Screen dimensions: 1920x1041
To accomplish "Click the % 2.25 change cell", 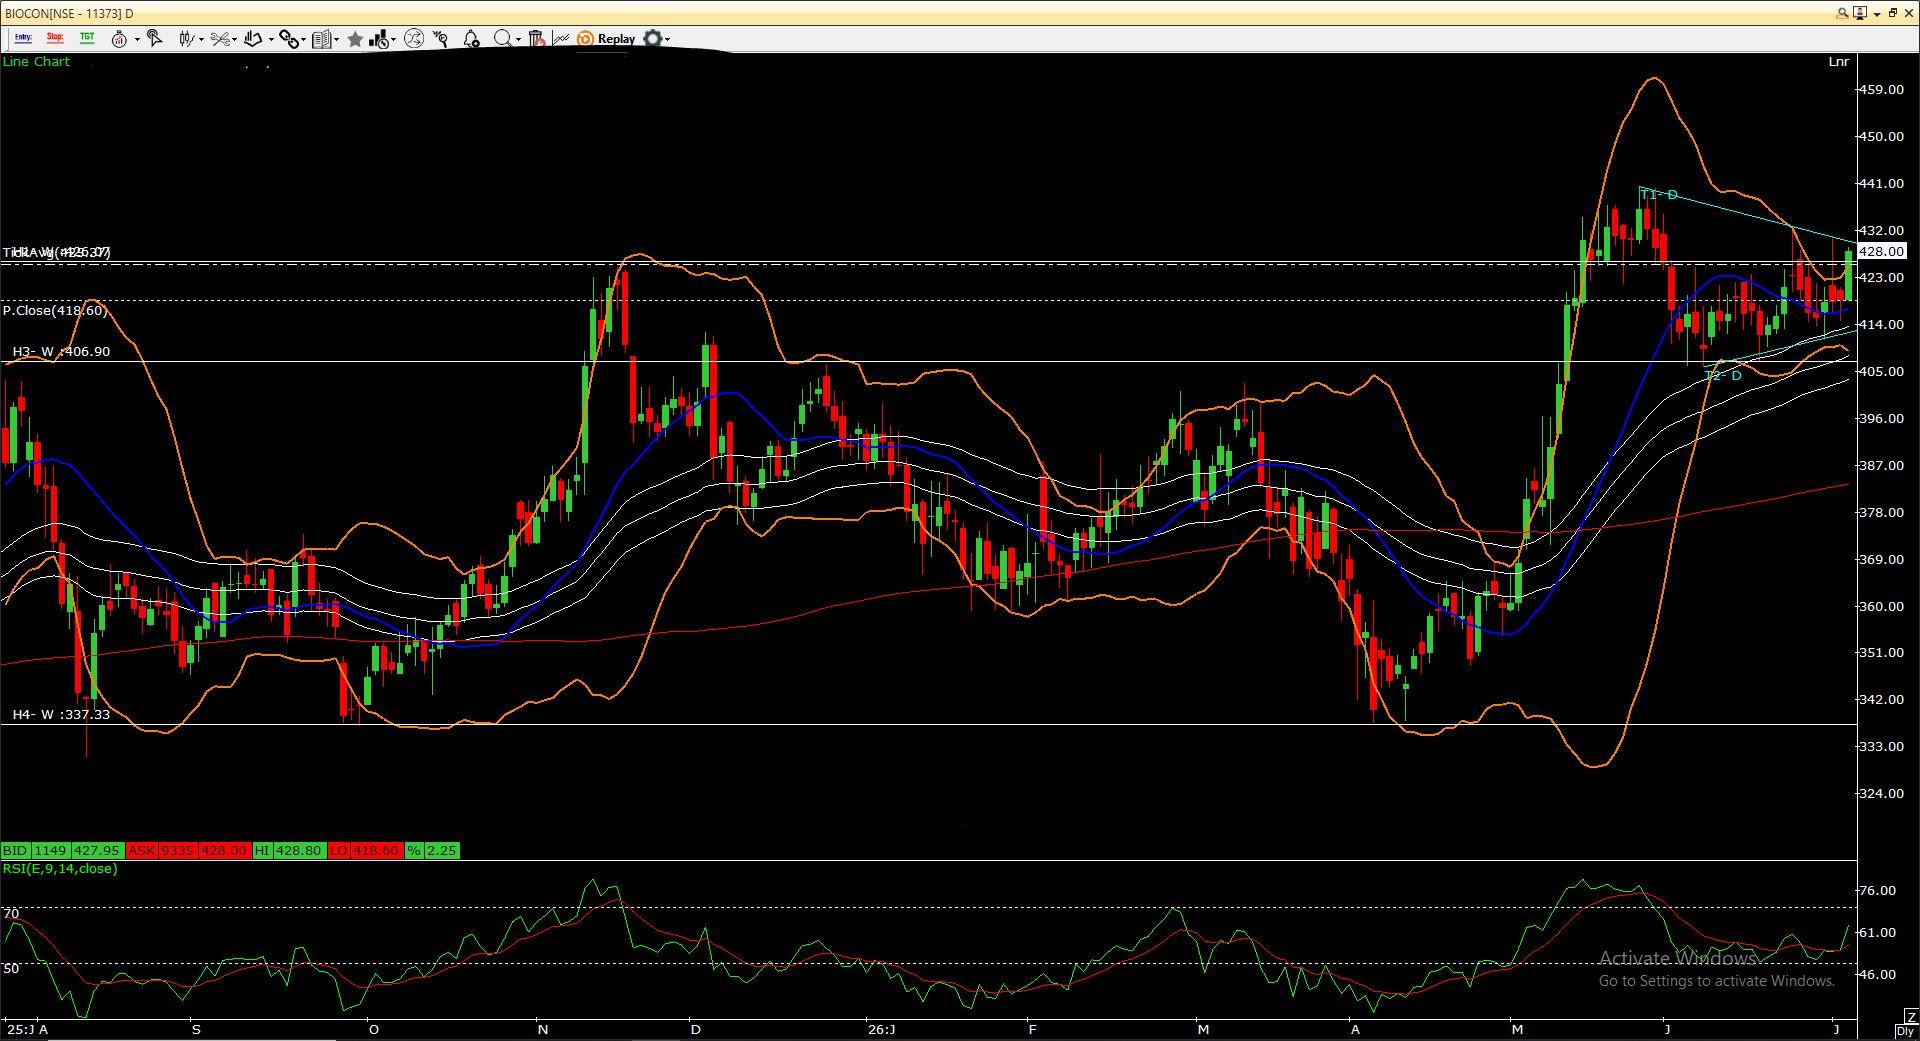I will click(x=432, y=850).
